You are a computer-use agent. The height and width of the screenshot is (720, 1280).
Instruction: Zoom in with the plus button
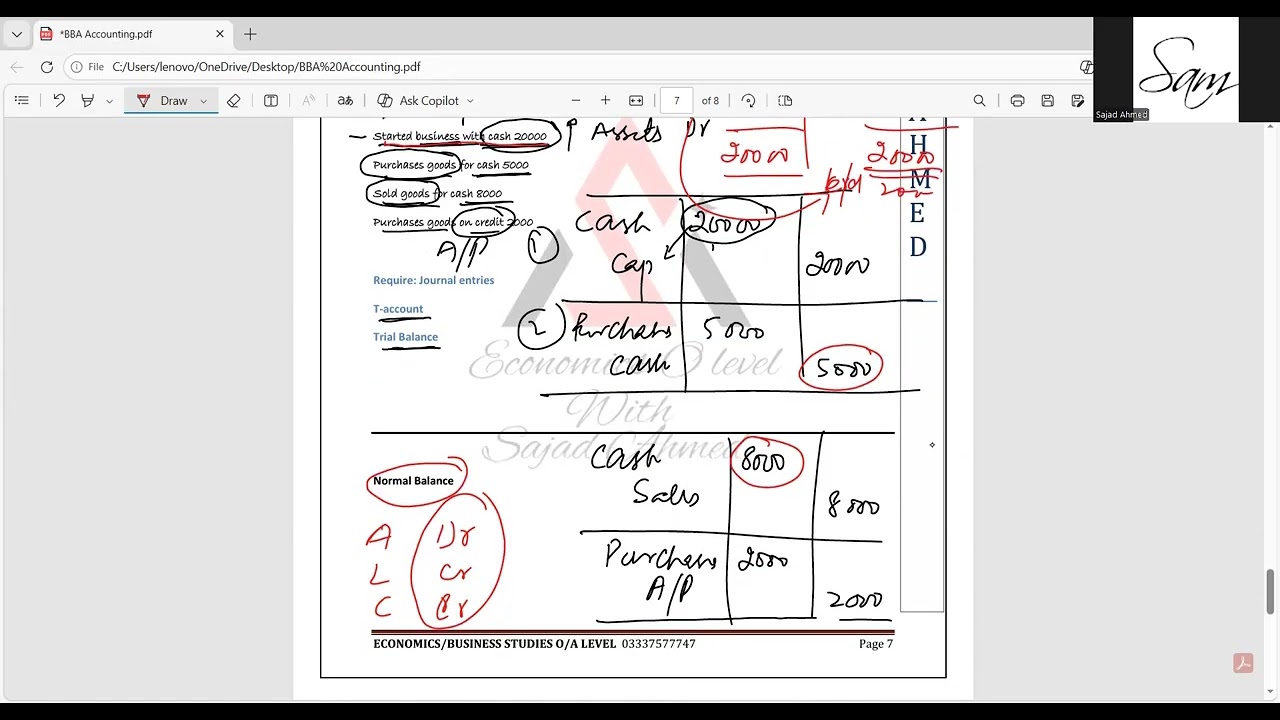(x=605, y=100)
